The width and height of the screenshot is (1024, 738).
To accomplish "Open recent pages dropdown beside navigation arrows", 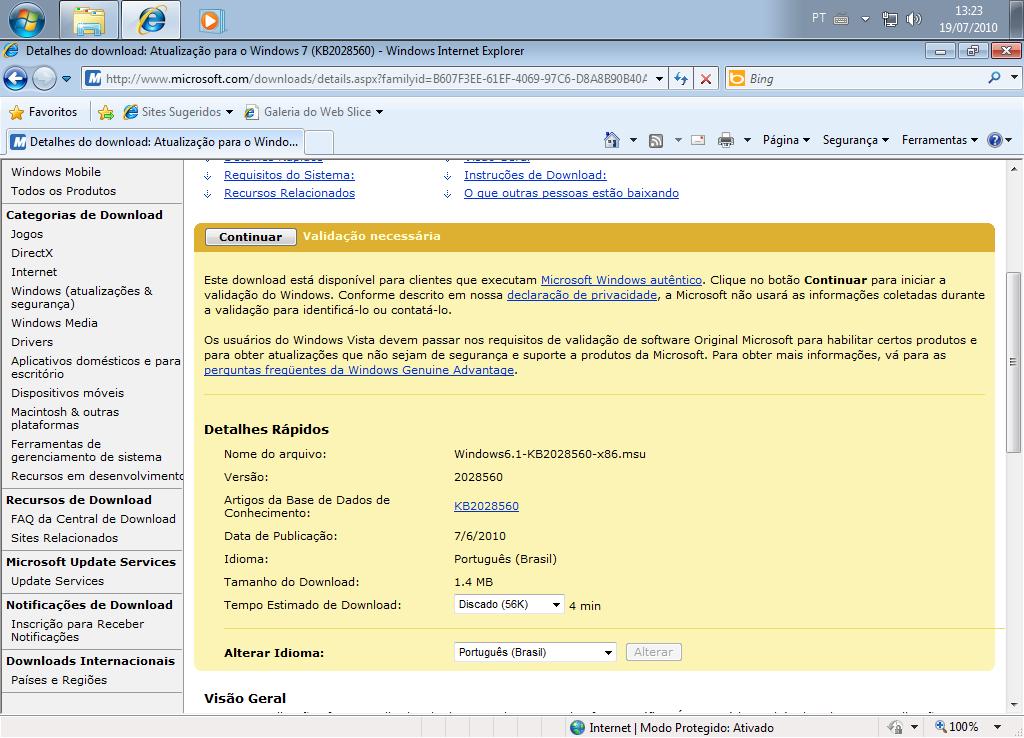I will click(67, 79).
